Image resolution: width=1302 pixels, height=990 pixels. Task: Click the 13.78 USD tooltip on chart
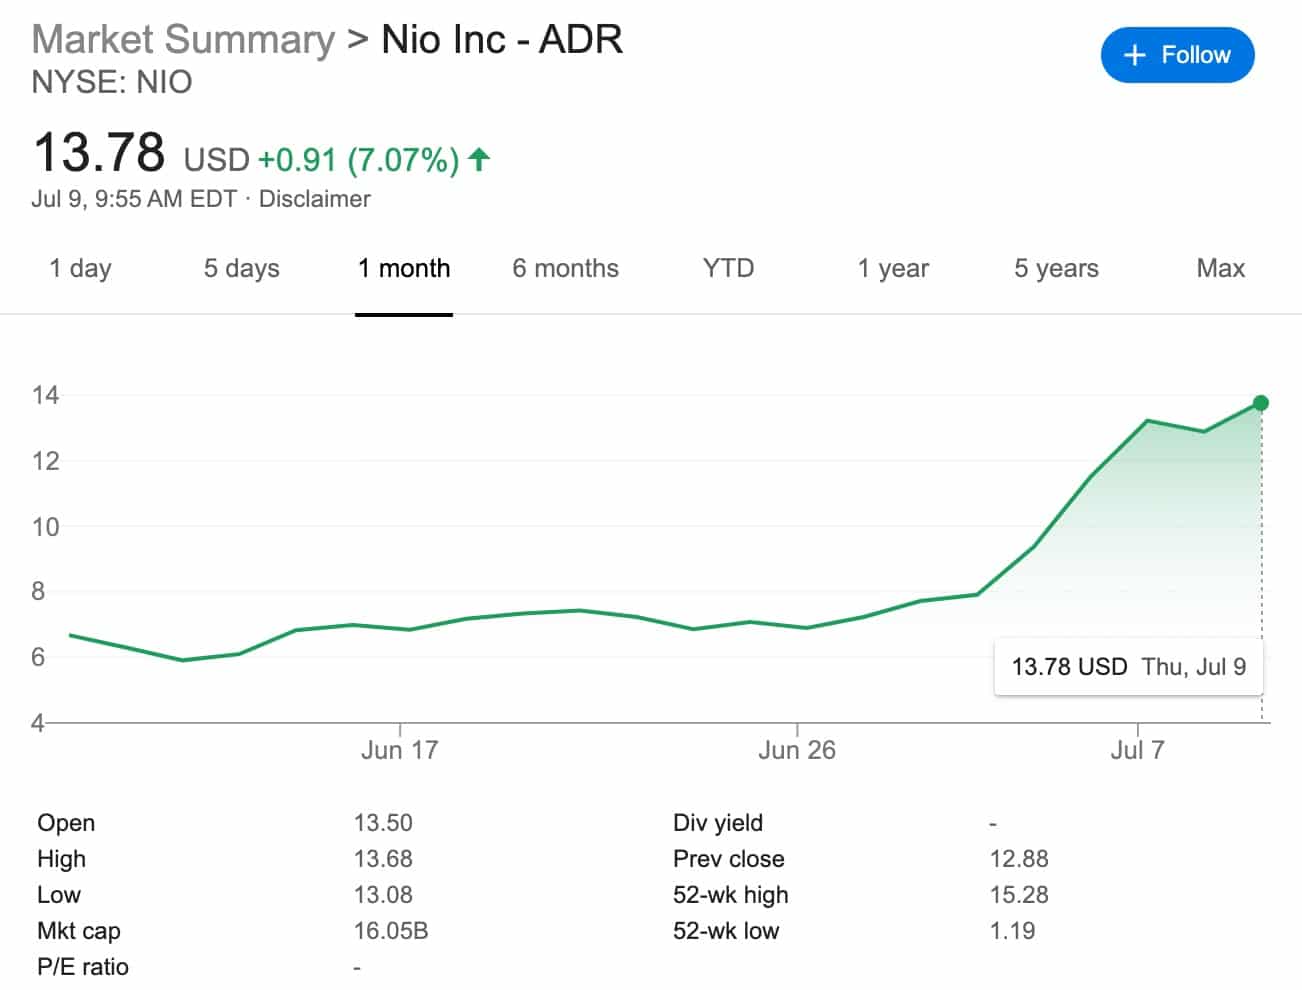tap(1127, 666)
